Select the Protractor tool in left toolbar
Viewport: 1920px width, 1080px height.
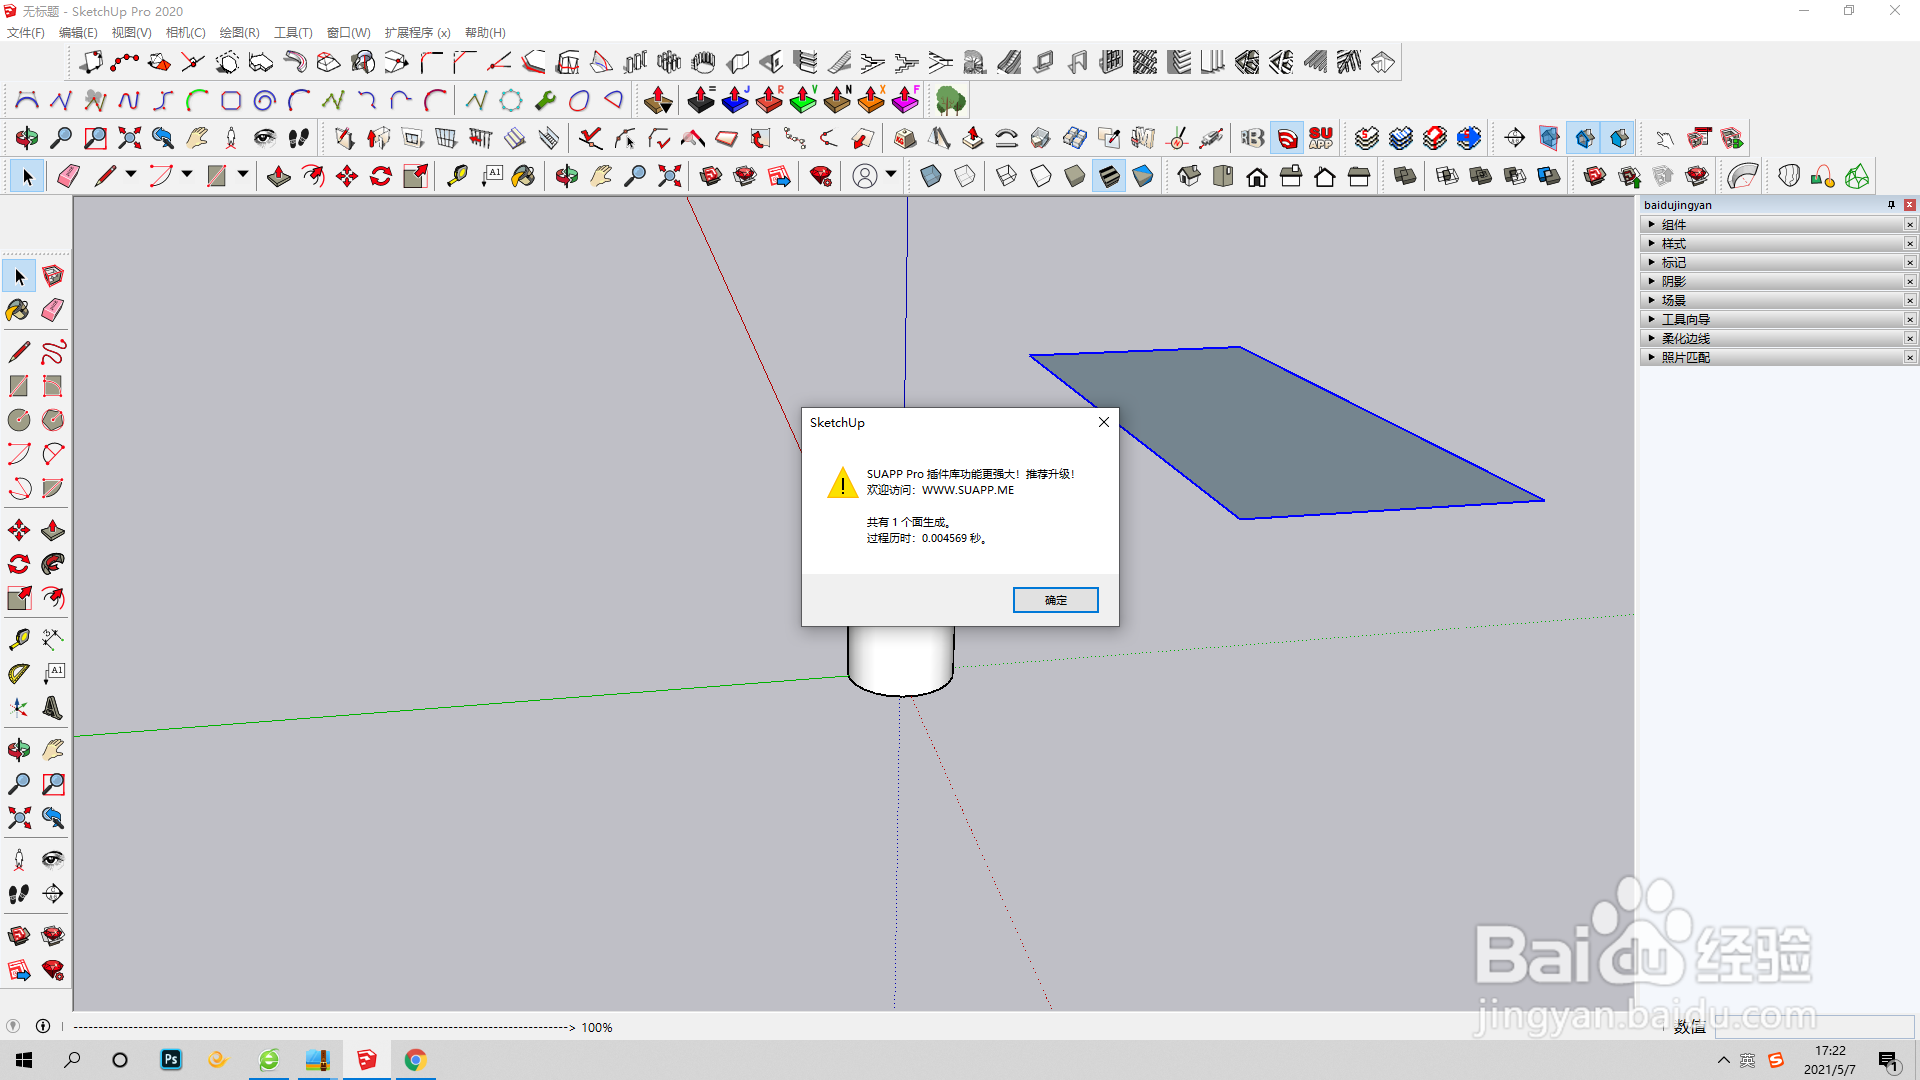[19, 674]
